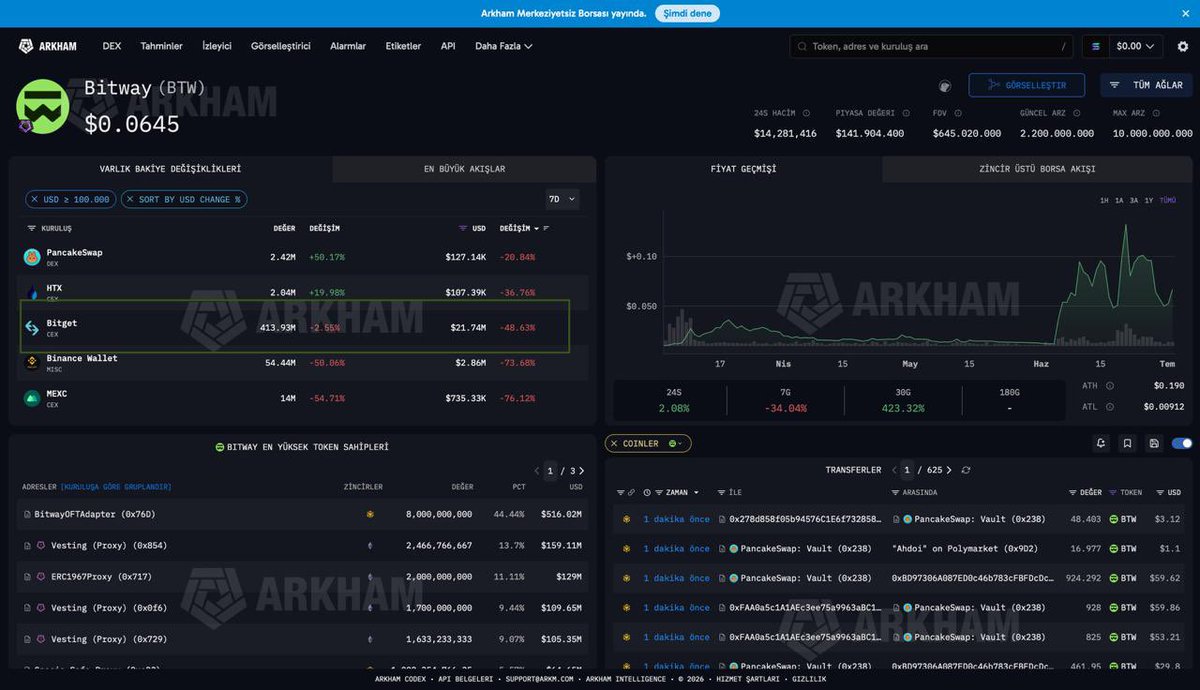Close the top announcement banner
Image resolution: width=1200 pixels, height=690 pixels.
coord(1186,12)
